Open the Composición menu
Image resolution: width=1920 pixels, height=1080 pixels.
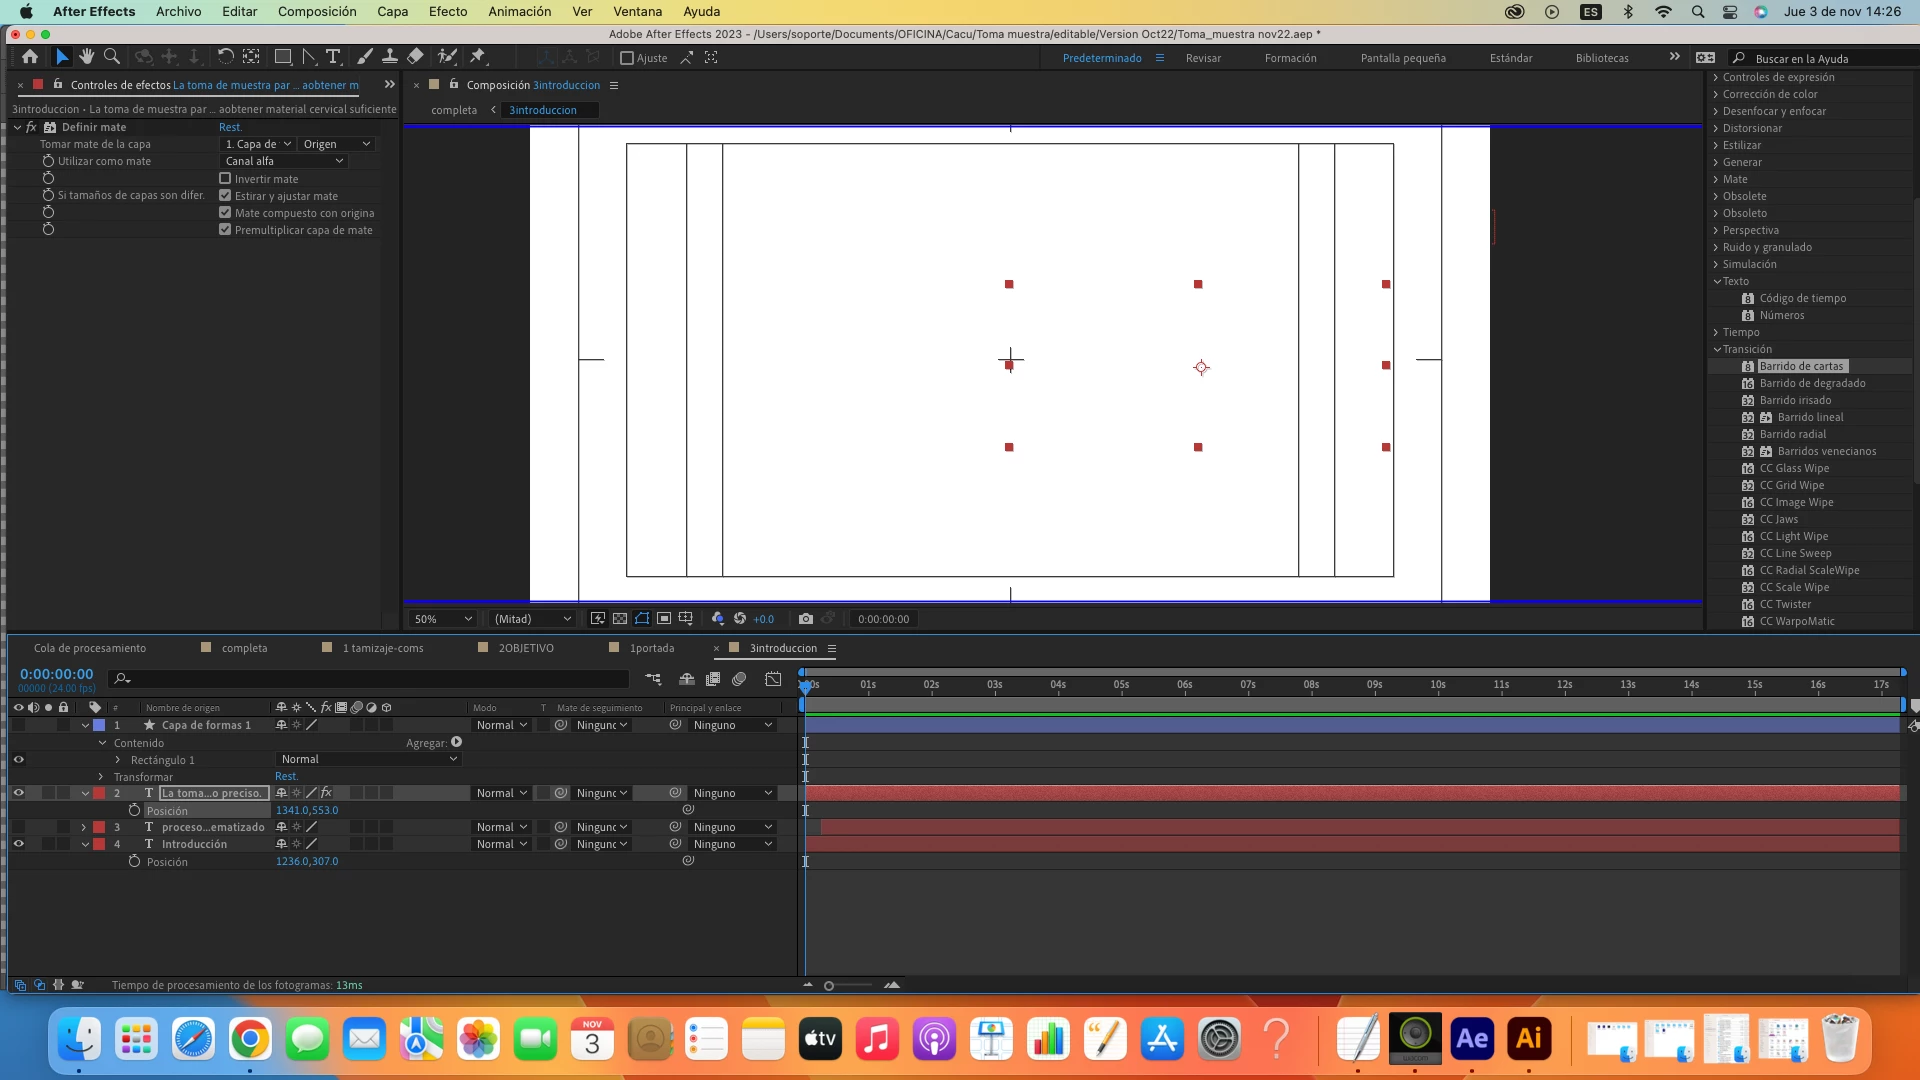316,12
